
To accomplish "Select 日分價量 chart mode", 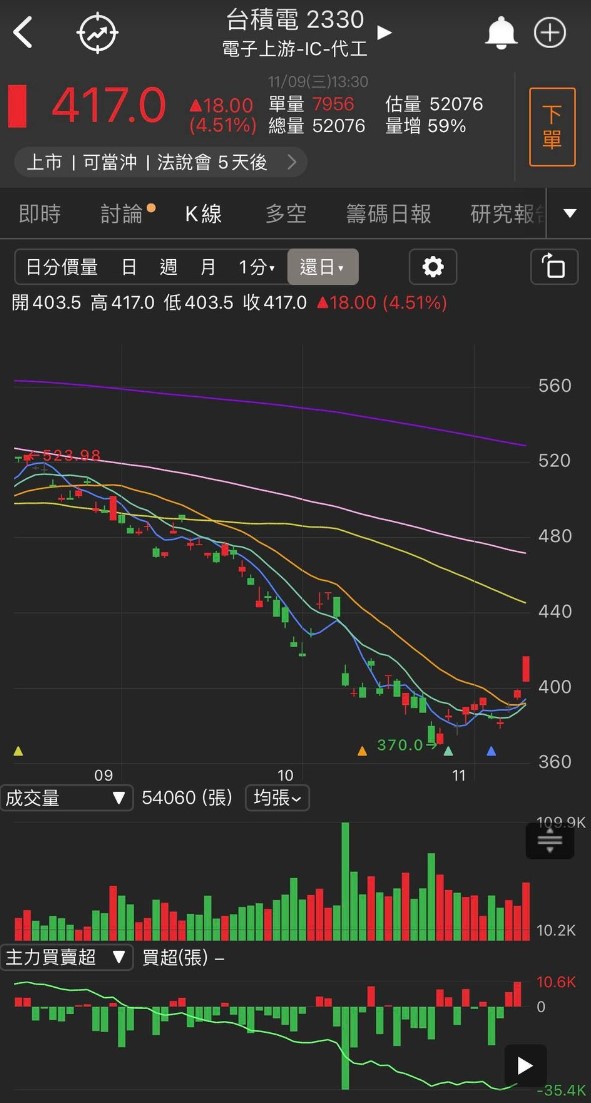I will click(x=62, y=267).
